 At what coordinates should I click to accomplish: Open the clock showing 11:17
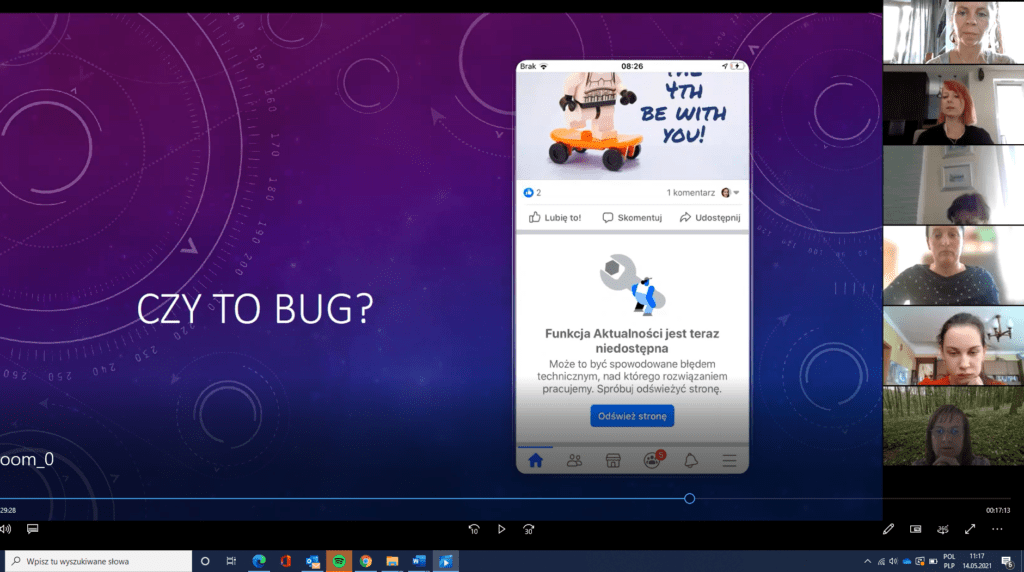977,561
